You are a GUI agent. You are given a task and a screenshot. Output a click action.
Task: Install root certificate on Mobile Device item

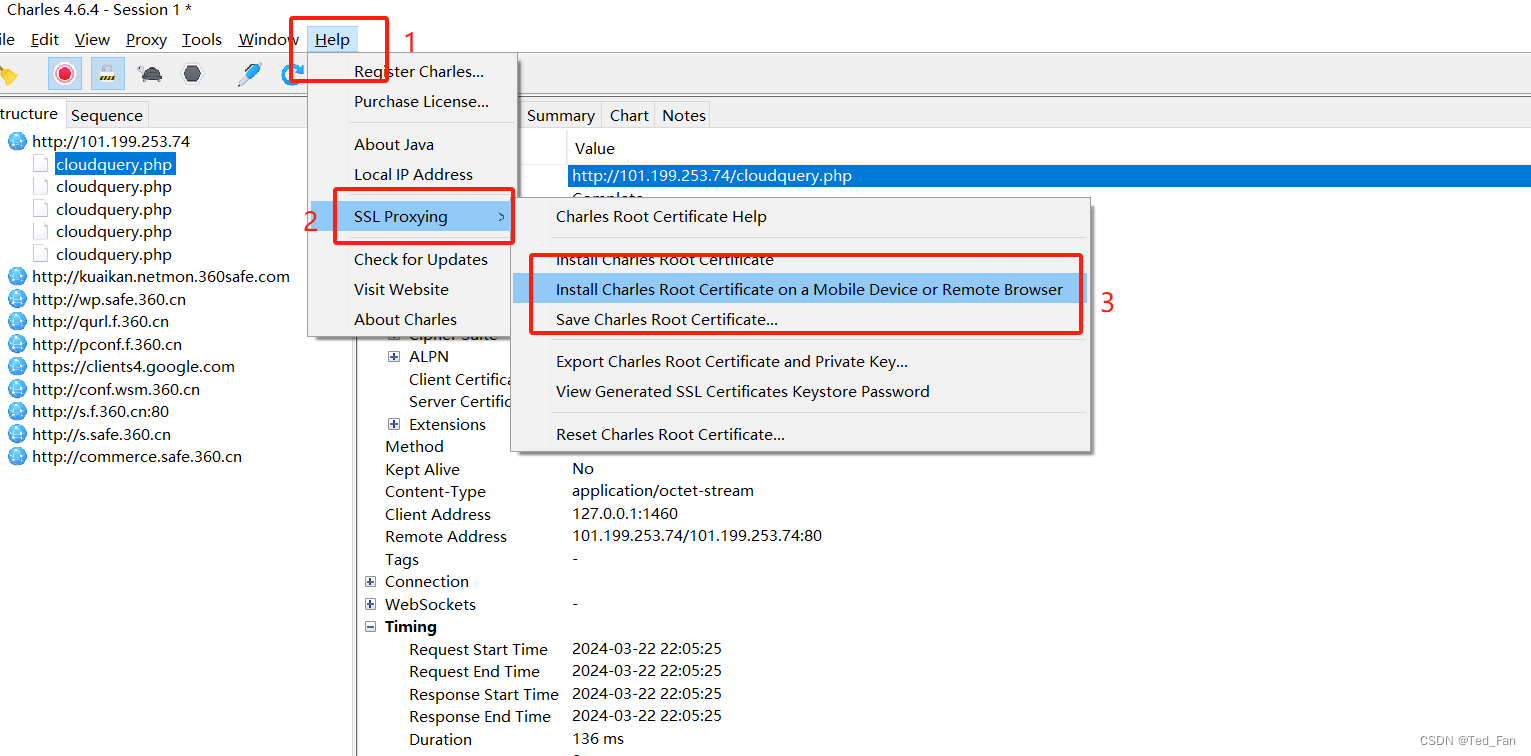(800, 289)
